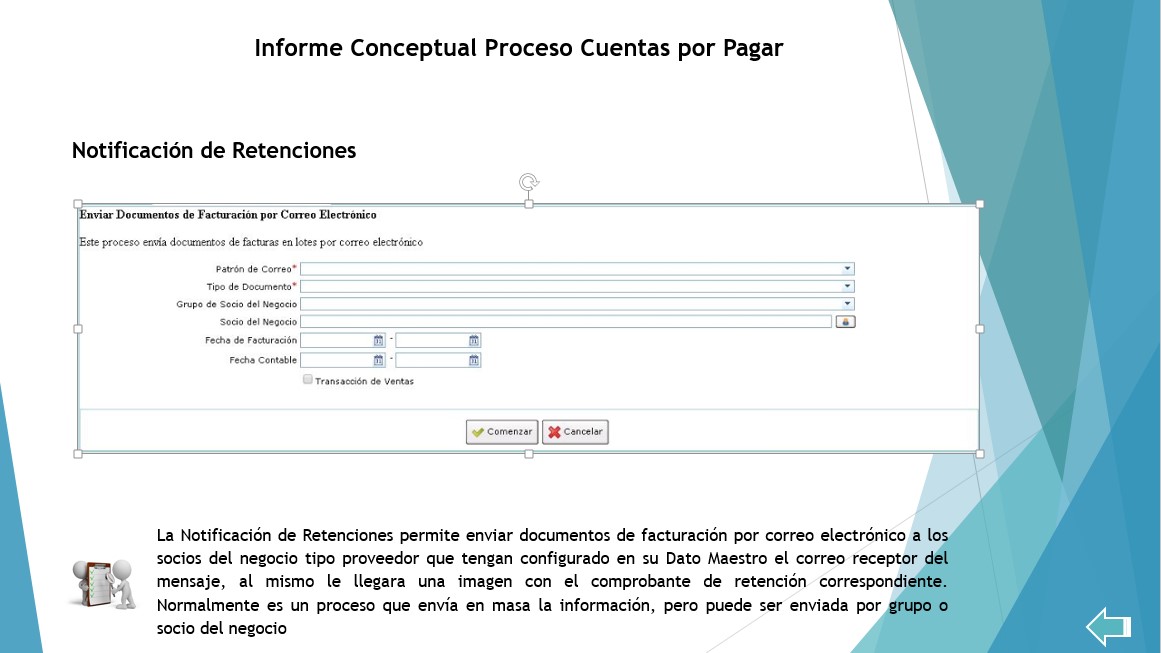This screenshot has width=1161, height=653.
Task: Click the Socio del Negocio text field
Action: point(566,321)
